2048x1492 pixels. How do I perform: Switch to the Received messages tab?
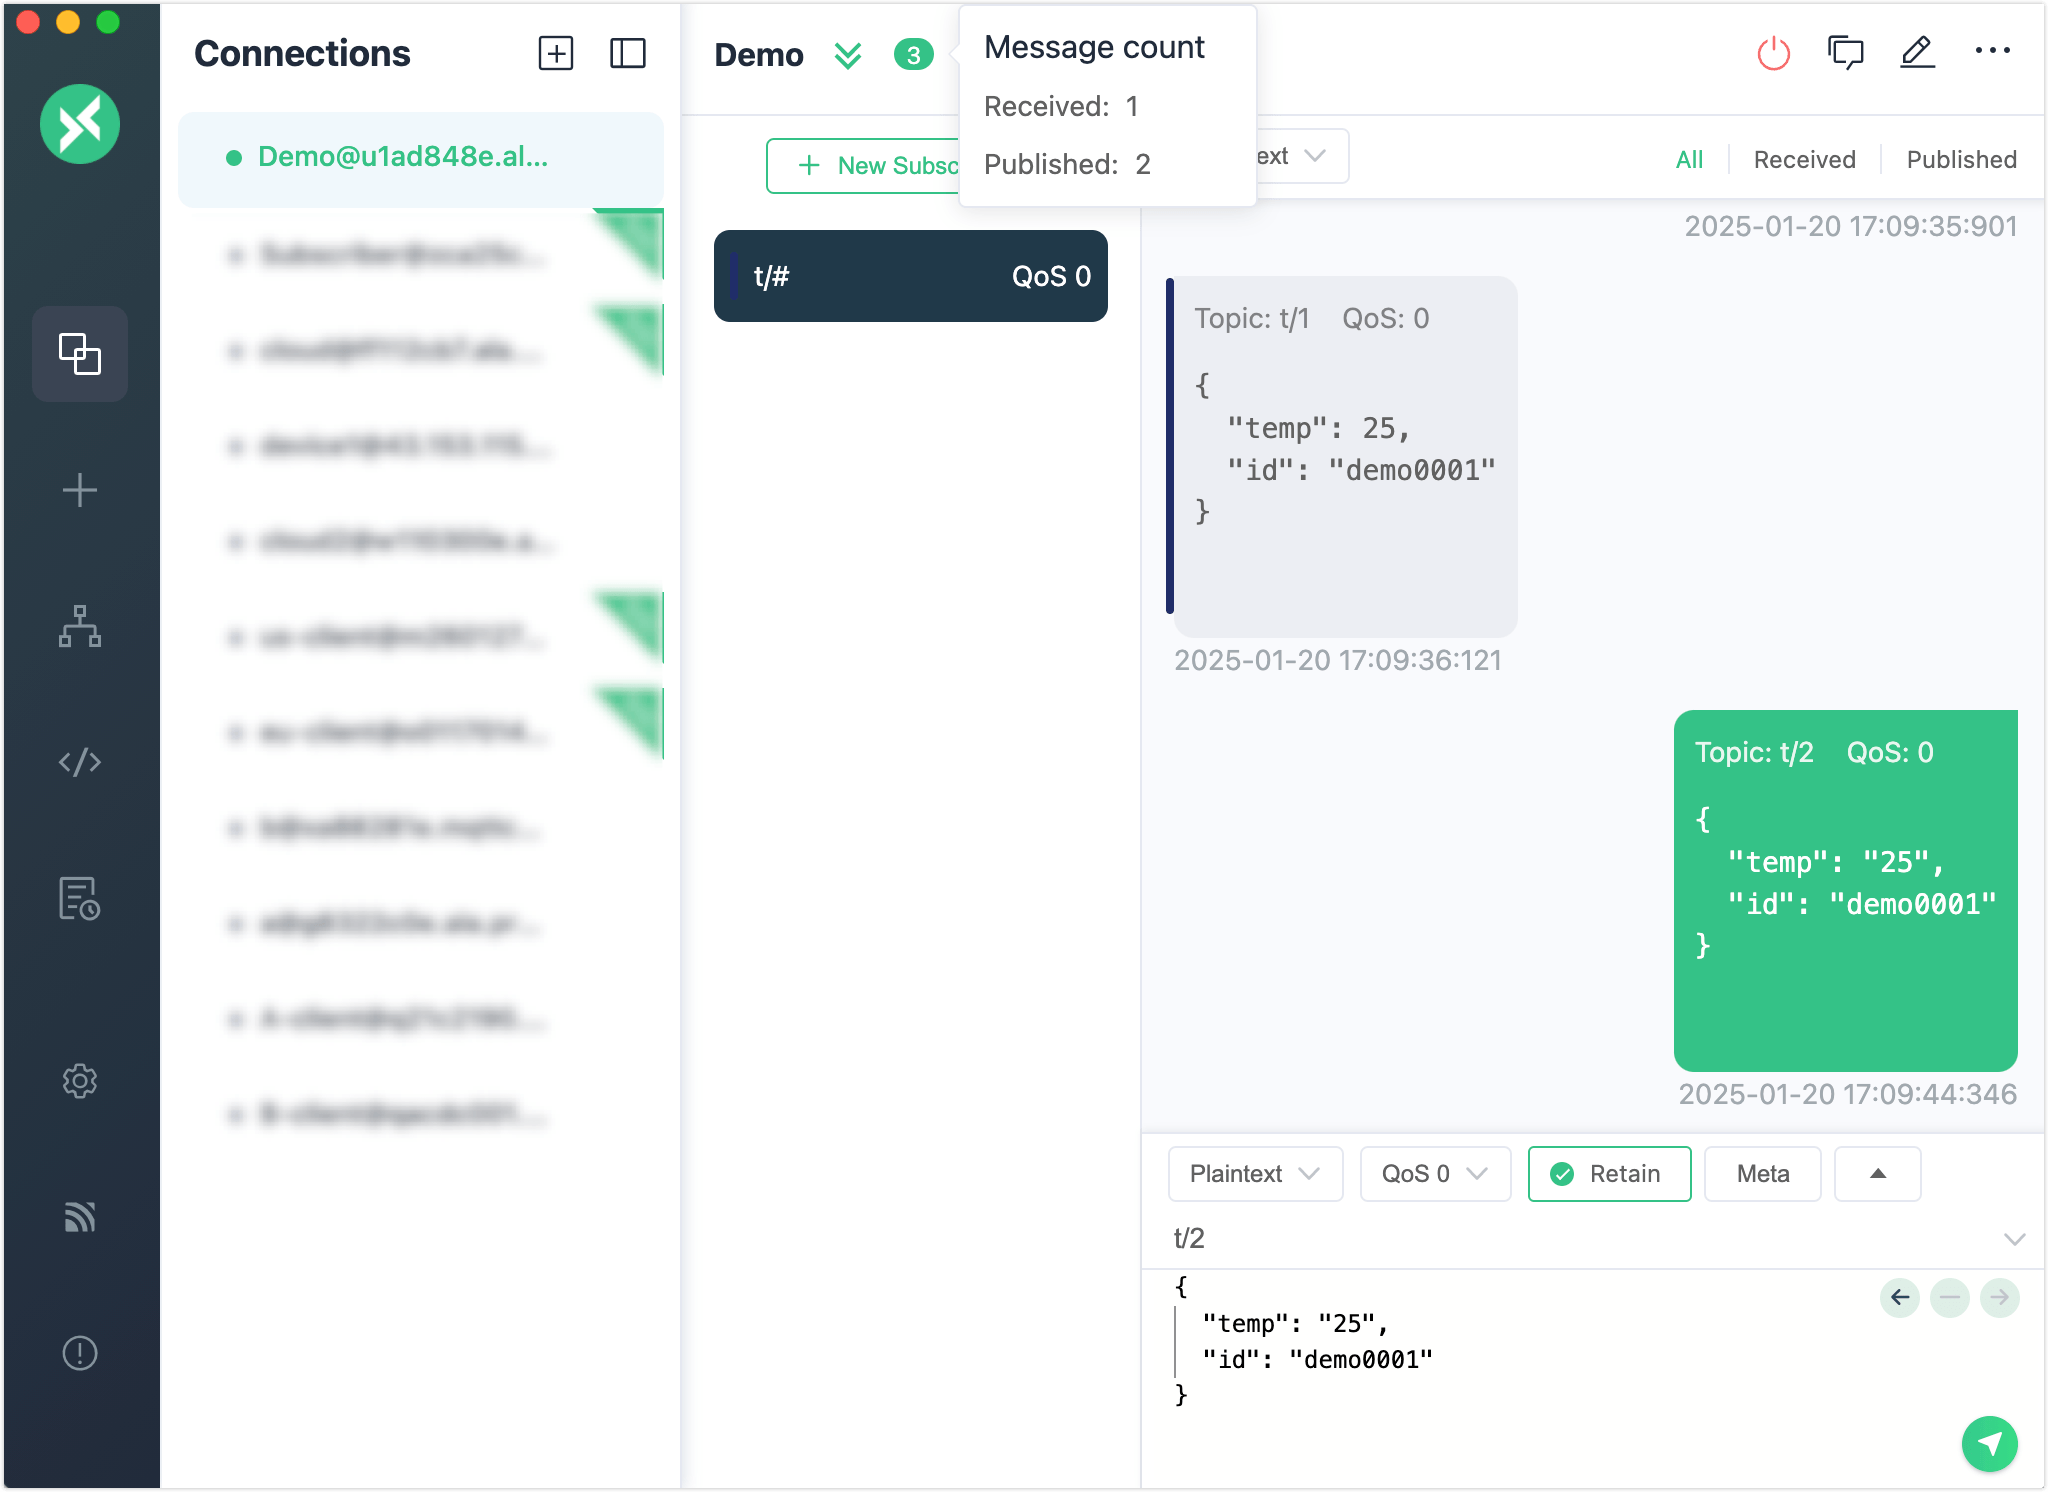coord(1802,159)
